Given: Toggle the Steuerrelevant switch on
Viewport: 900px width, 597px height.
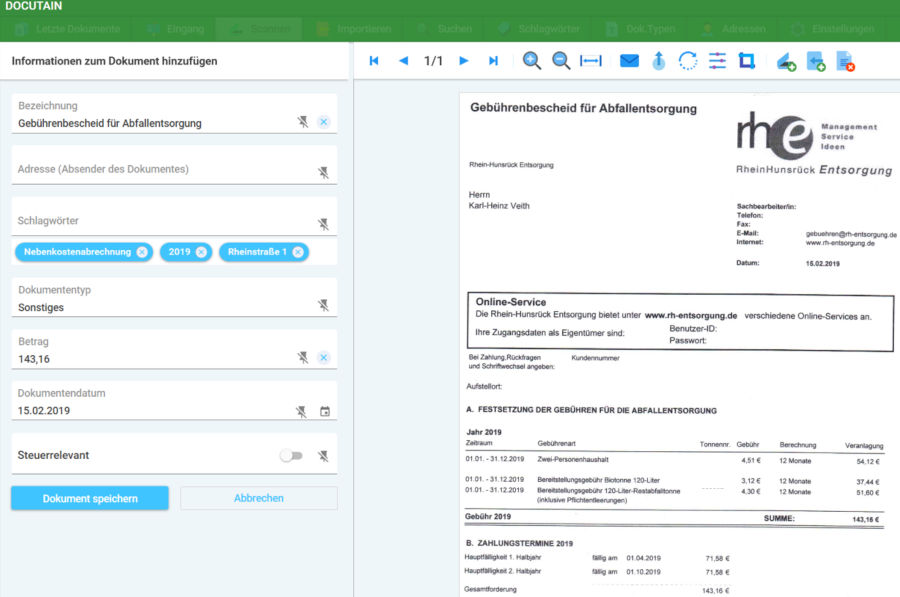Looking at the screenshot, I should coord(292,455).
